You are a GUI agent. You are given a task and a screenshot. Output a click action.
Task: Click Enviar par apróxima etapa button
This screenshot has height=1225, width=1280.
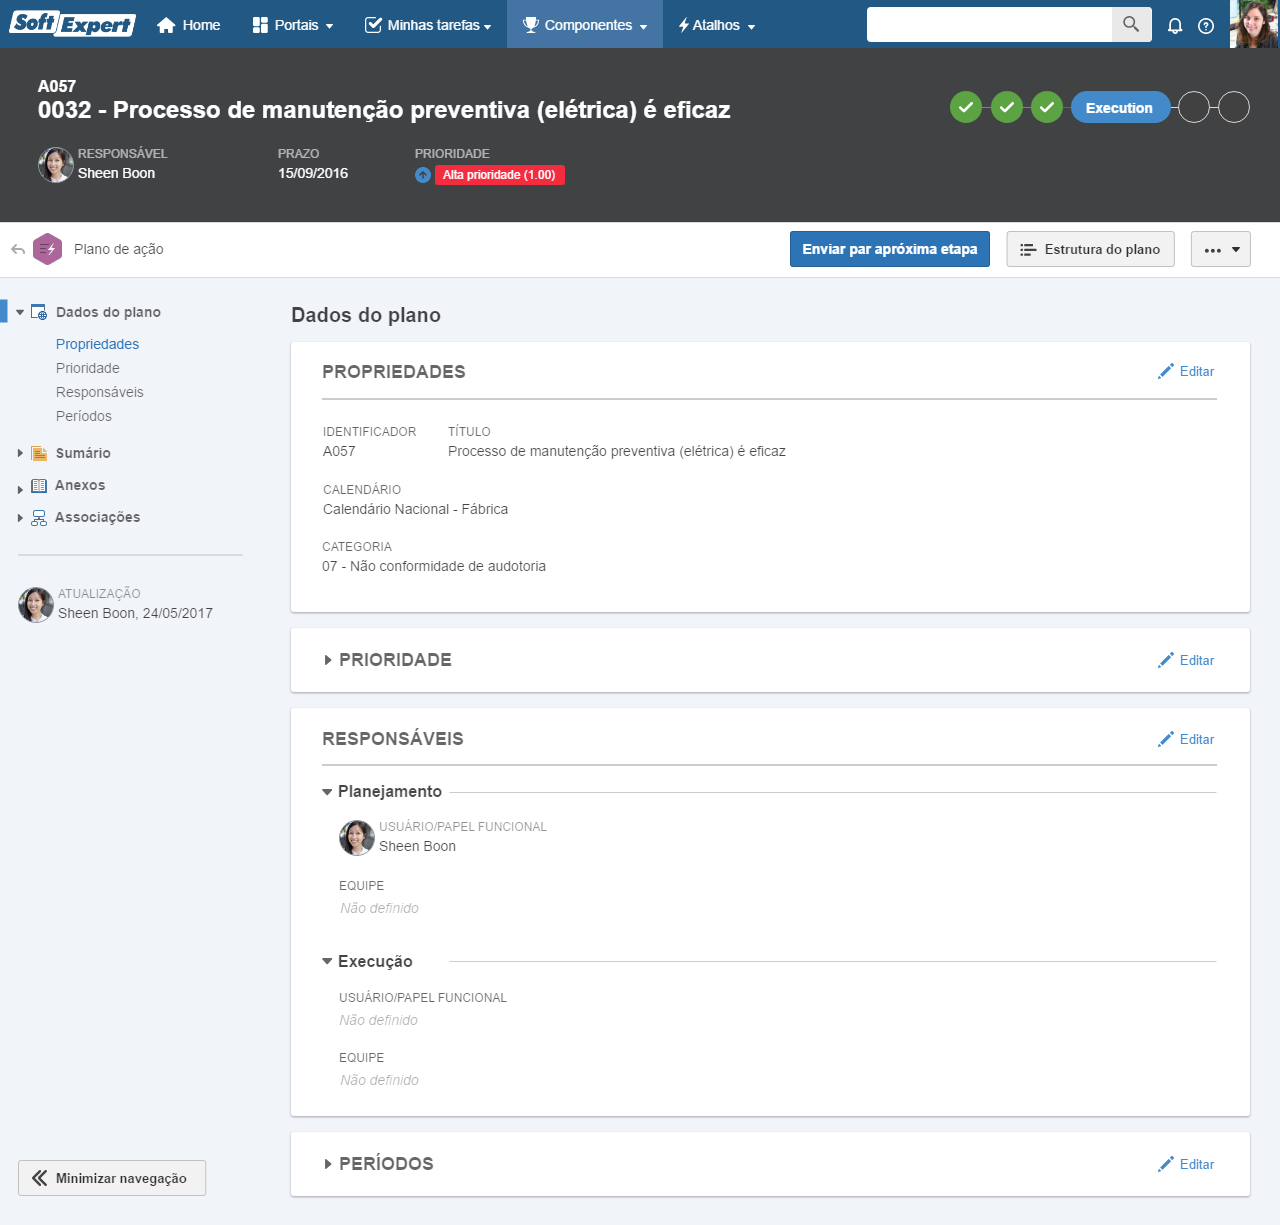tap(889, 249)
